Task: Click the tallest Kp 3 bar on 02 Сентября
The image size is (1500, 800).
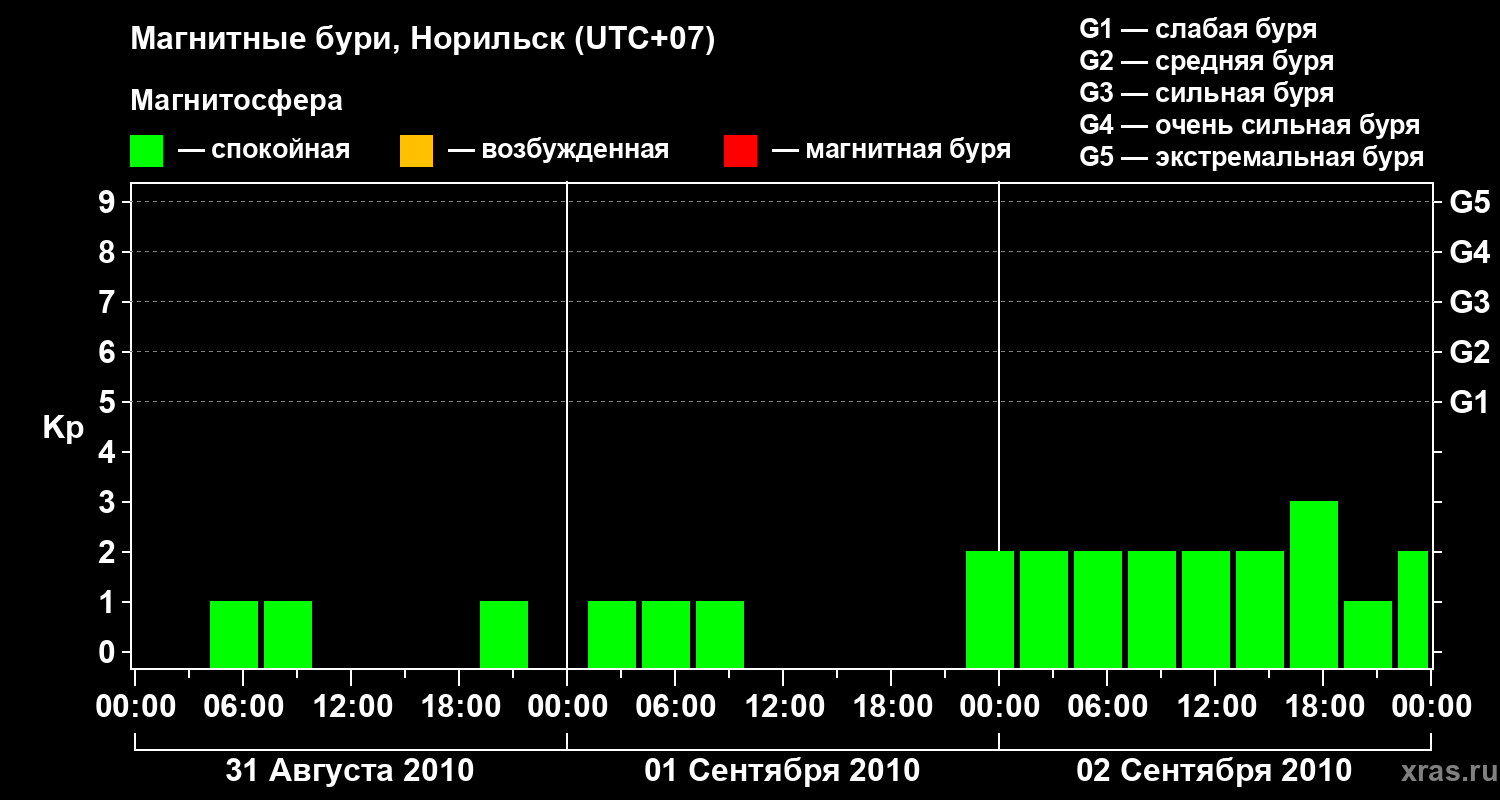Action: (x=1314, y=584)
